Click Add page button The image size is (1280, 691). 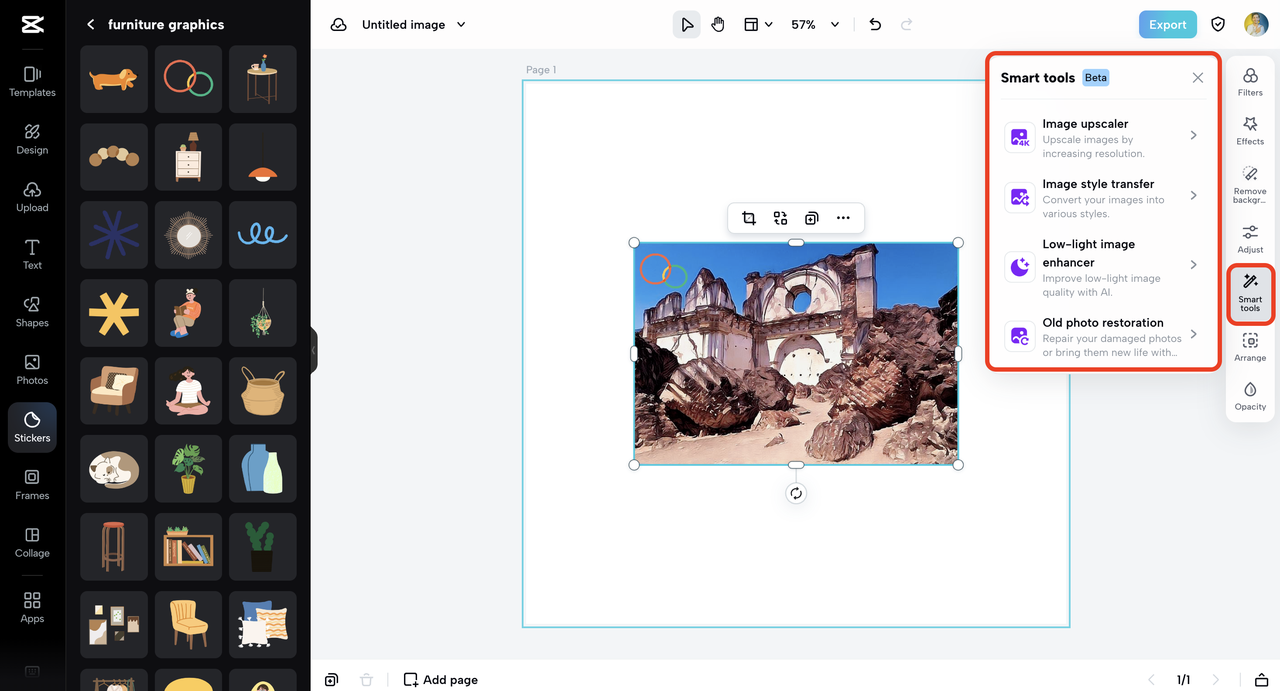click(441, 680)
